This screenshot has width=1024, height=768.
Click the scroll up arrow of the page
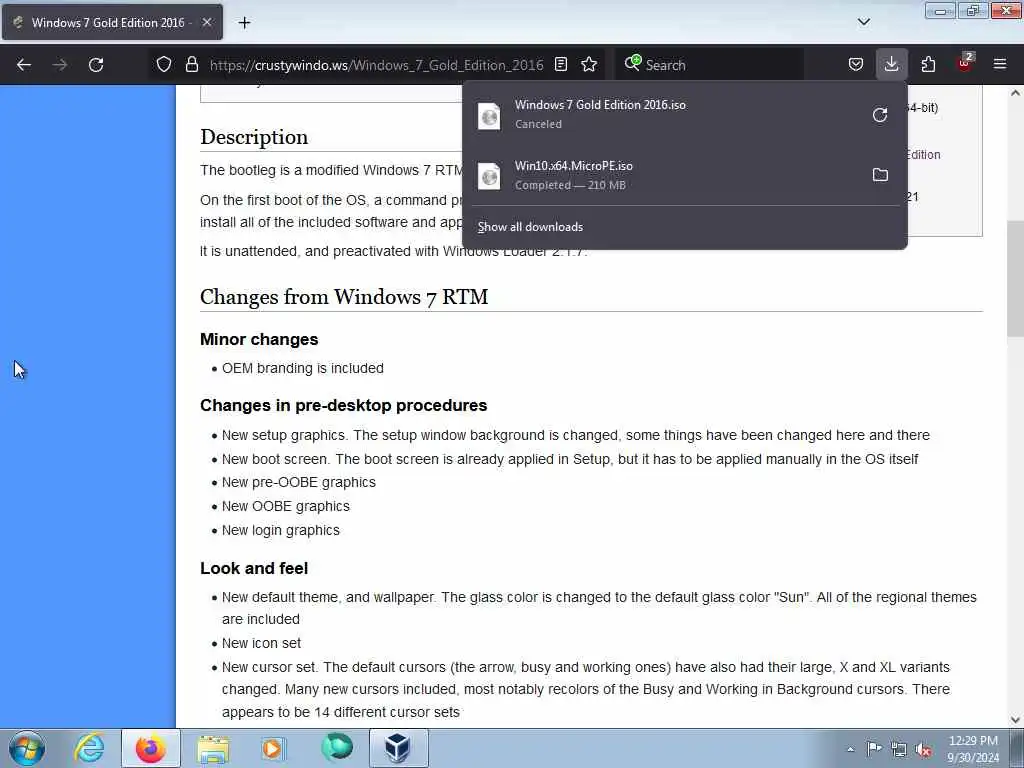[1015, 93]
